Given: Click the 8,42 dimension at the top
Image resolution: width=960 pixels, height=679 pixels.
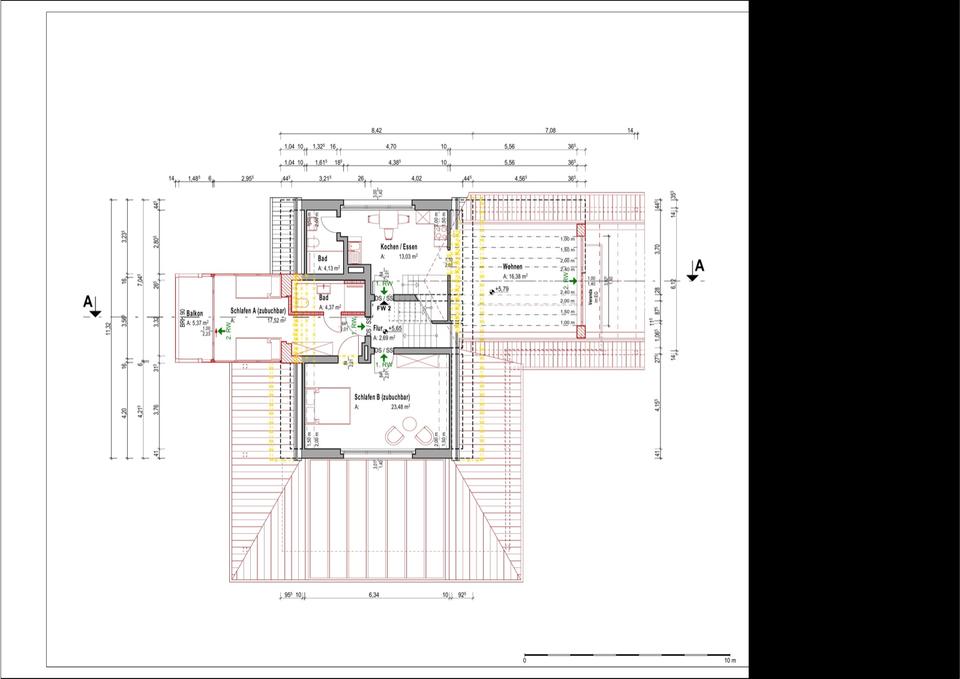Looking at the screenshot, I should (x=376, y=131).
